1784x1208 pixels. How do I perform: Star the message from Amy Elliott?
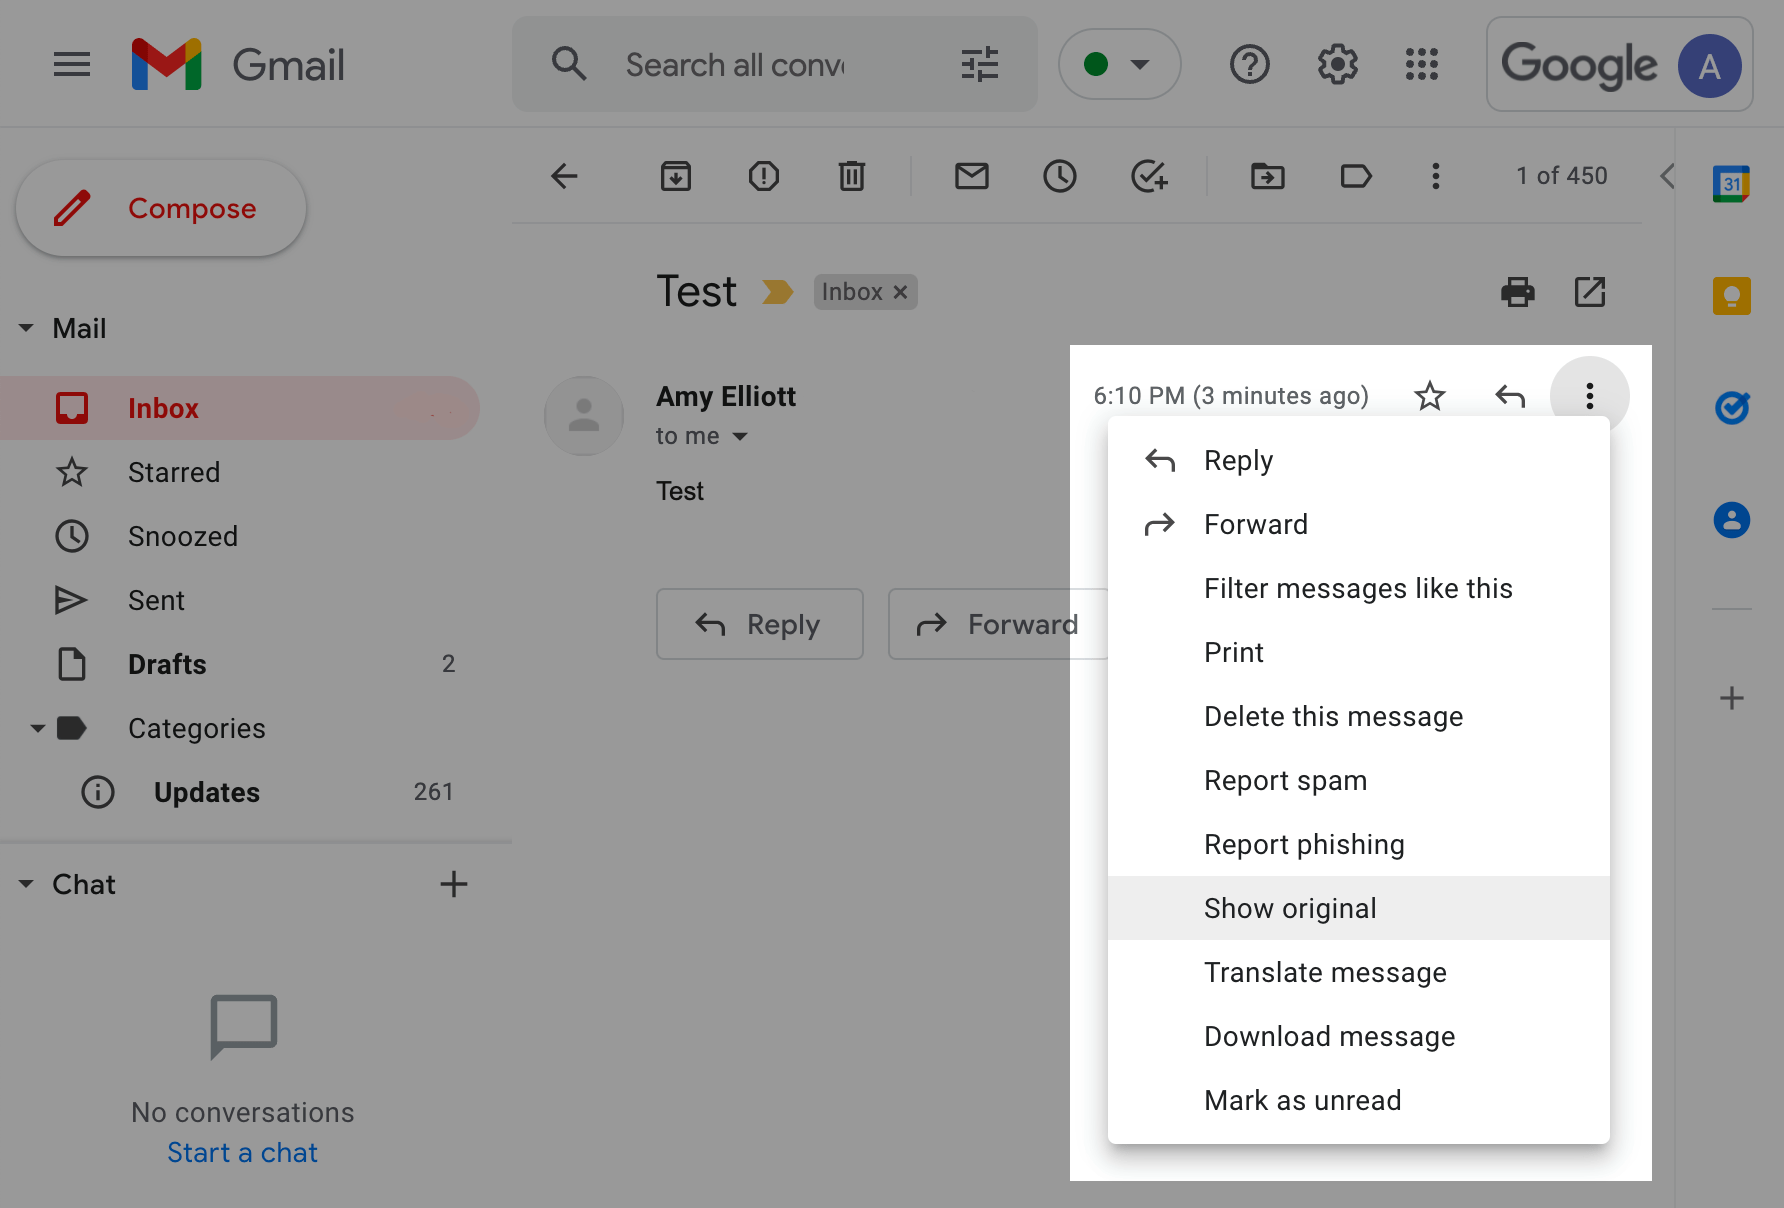[1430, 396]
